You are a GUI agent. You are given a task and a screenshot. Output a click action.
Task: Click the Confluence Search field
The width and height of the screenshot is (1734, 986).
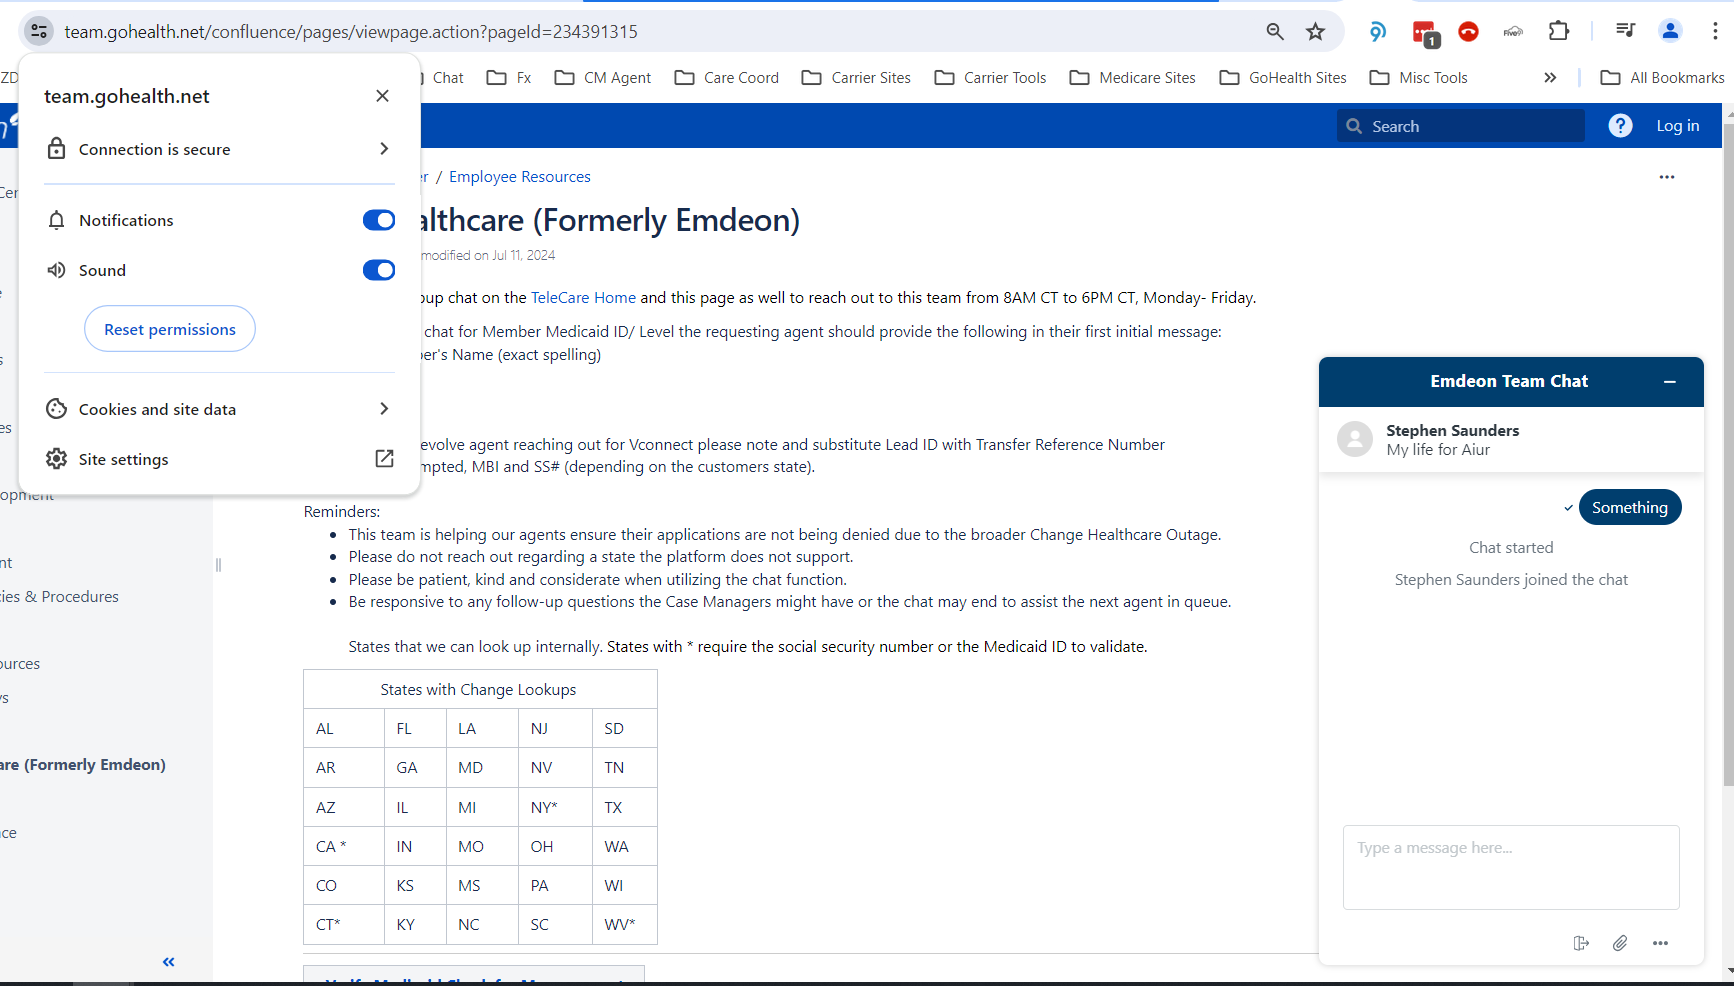[x=1461, y=126]
